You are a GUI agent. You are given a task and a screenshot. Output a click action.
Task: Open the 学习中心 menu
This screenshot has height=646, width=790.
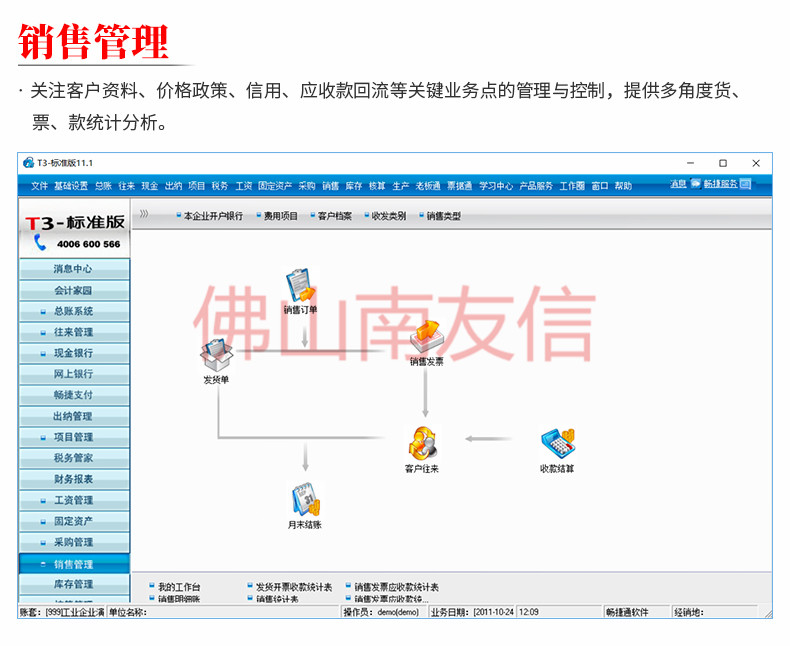tap(496, 186)
